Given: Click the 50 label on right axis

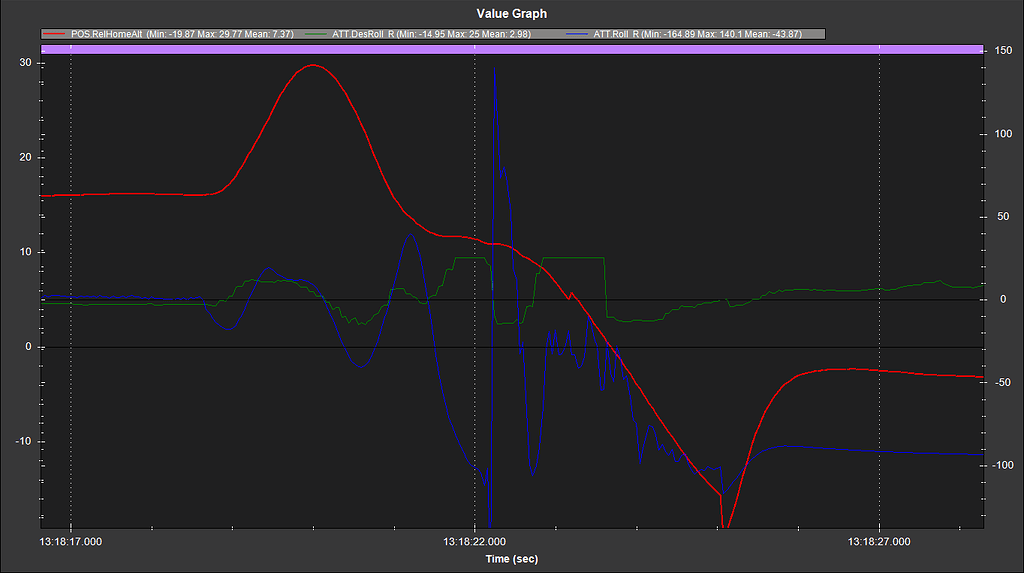Looking at the screenshot, I should tap(998, 217).
